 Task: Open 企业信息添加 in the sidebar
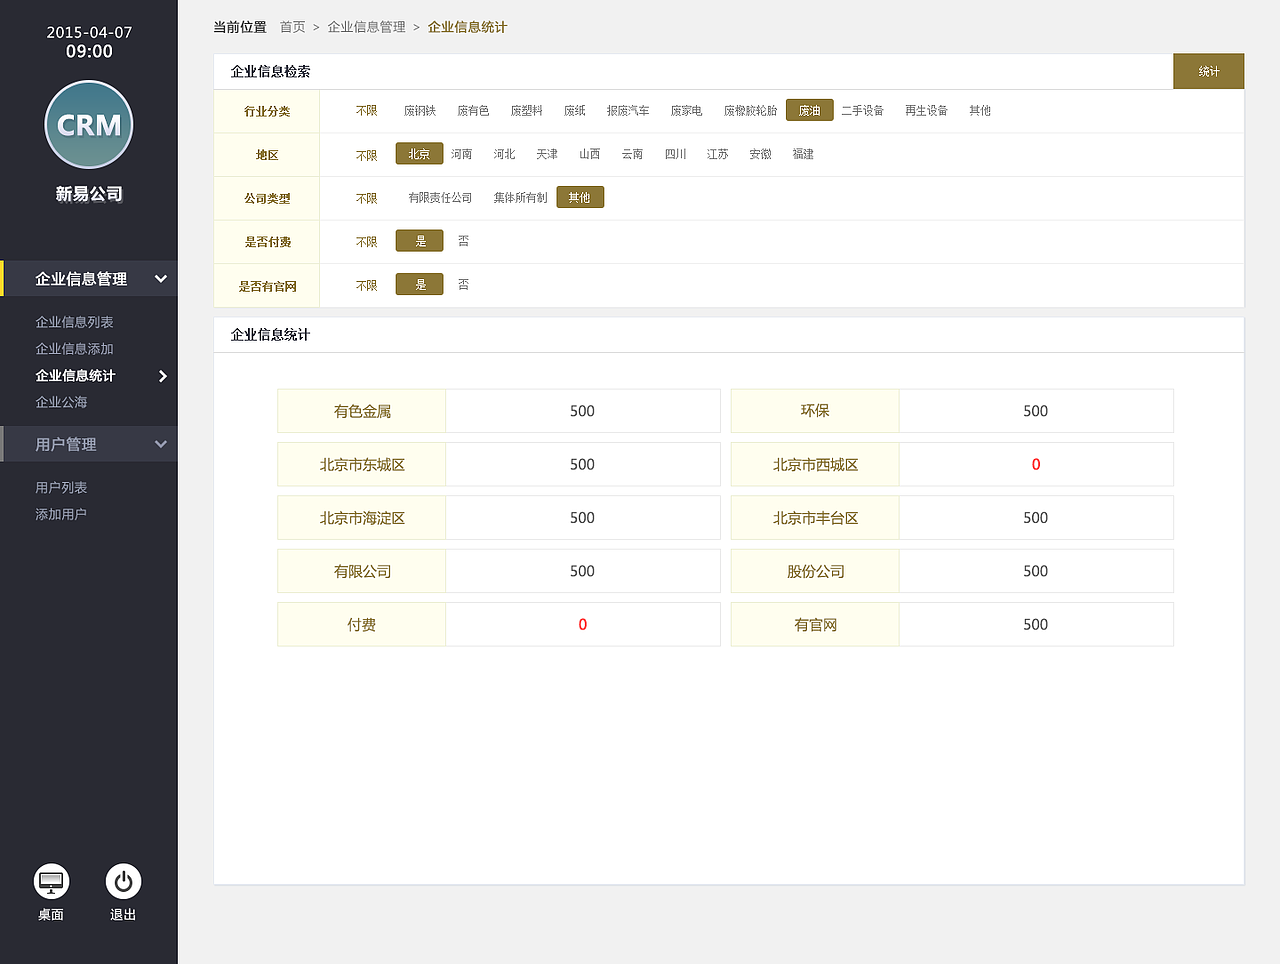tap(74, 348)
